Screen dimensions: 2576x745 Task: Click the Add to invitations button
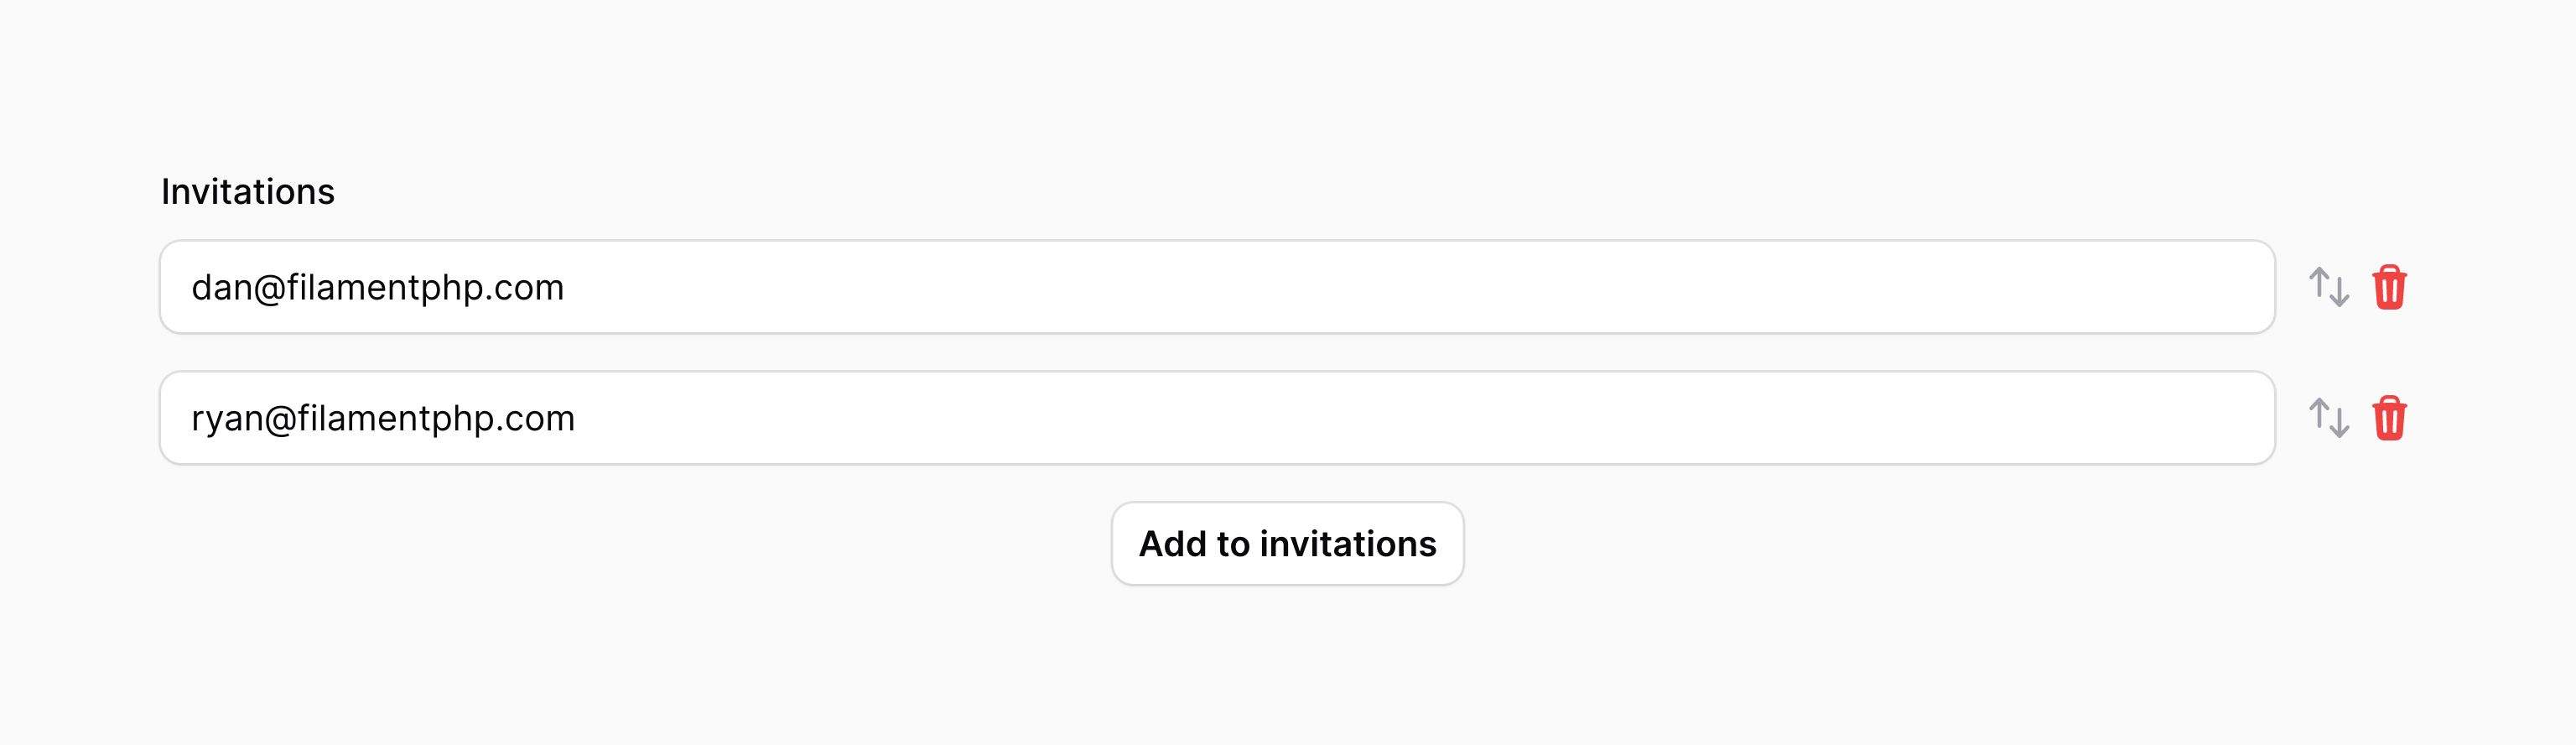1287,544
